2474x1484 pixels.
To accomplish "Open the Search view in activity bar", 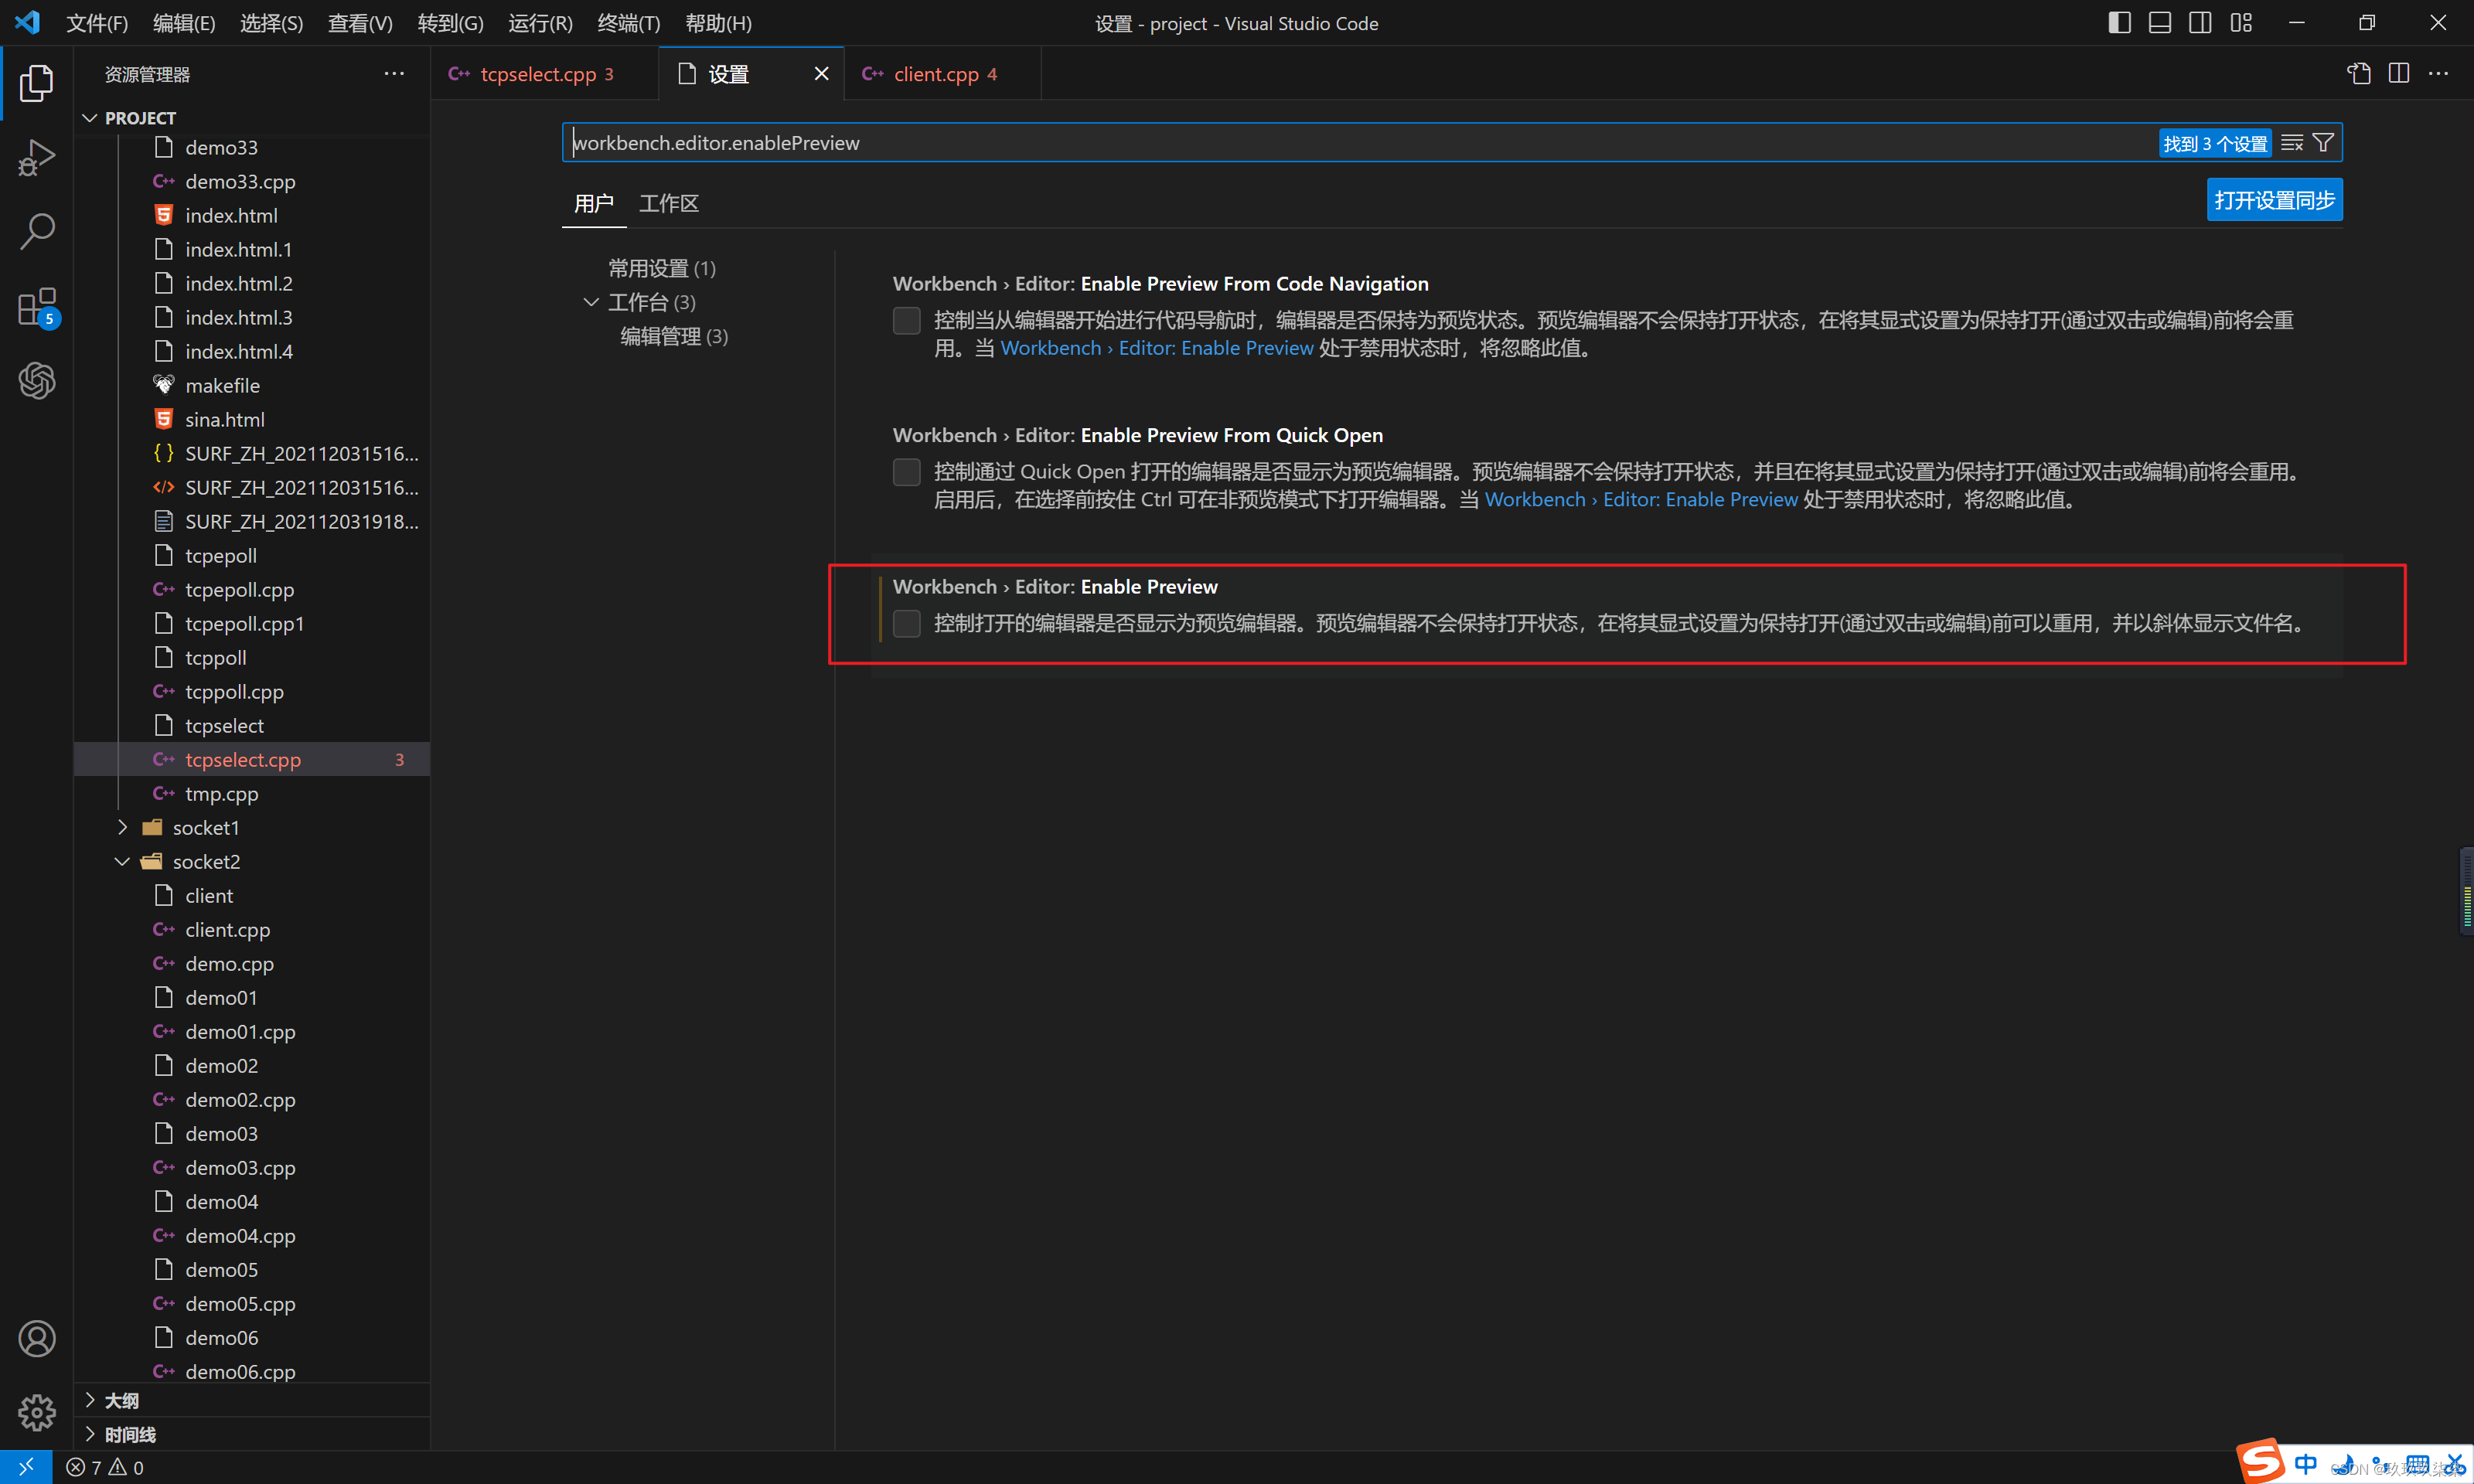I will (x=37, y=231).
